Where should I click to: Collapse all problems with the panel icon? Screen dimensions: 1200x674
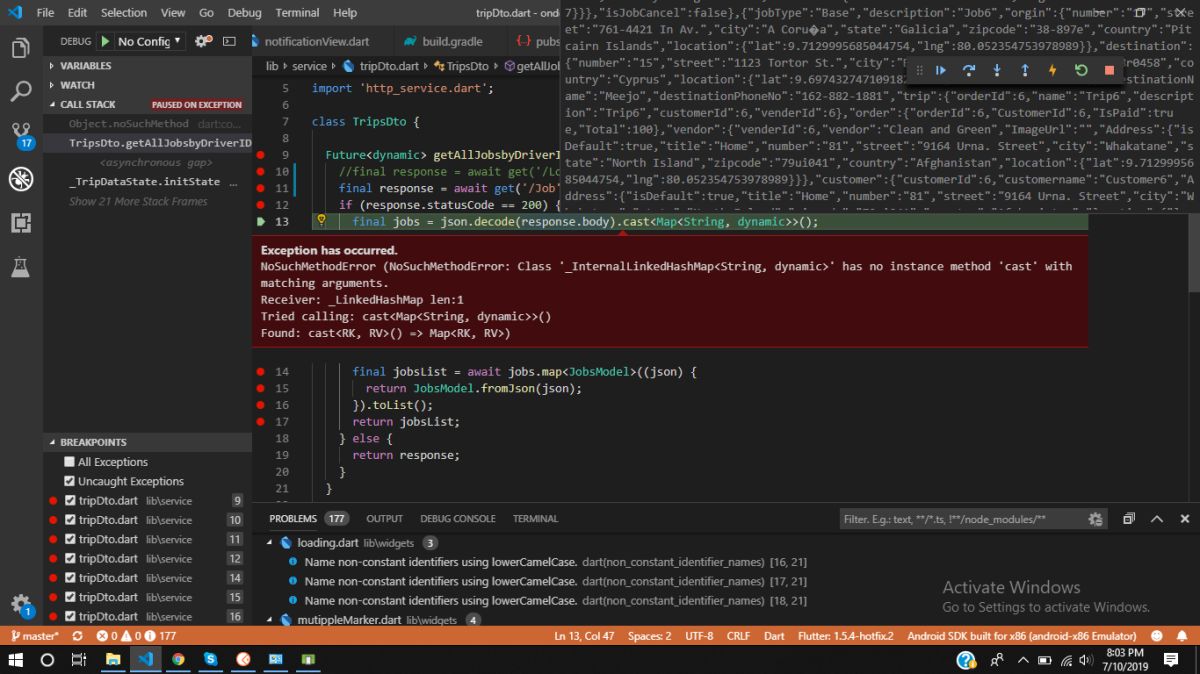(1128, 519)
